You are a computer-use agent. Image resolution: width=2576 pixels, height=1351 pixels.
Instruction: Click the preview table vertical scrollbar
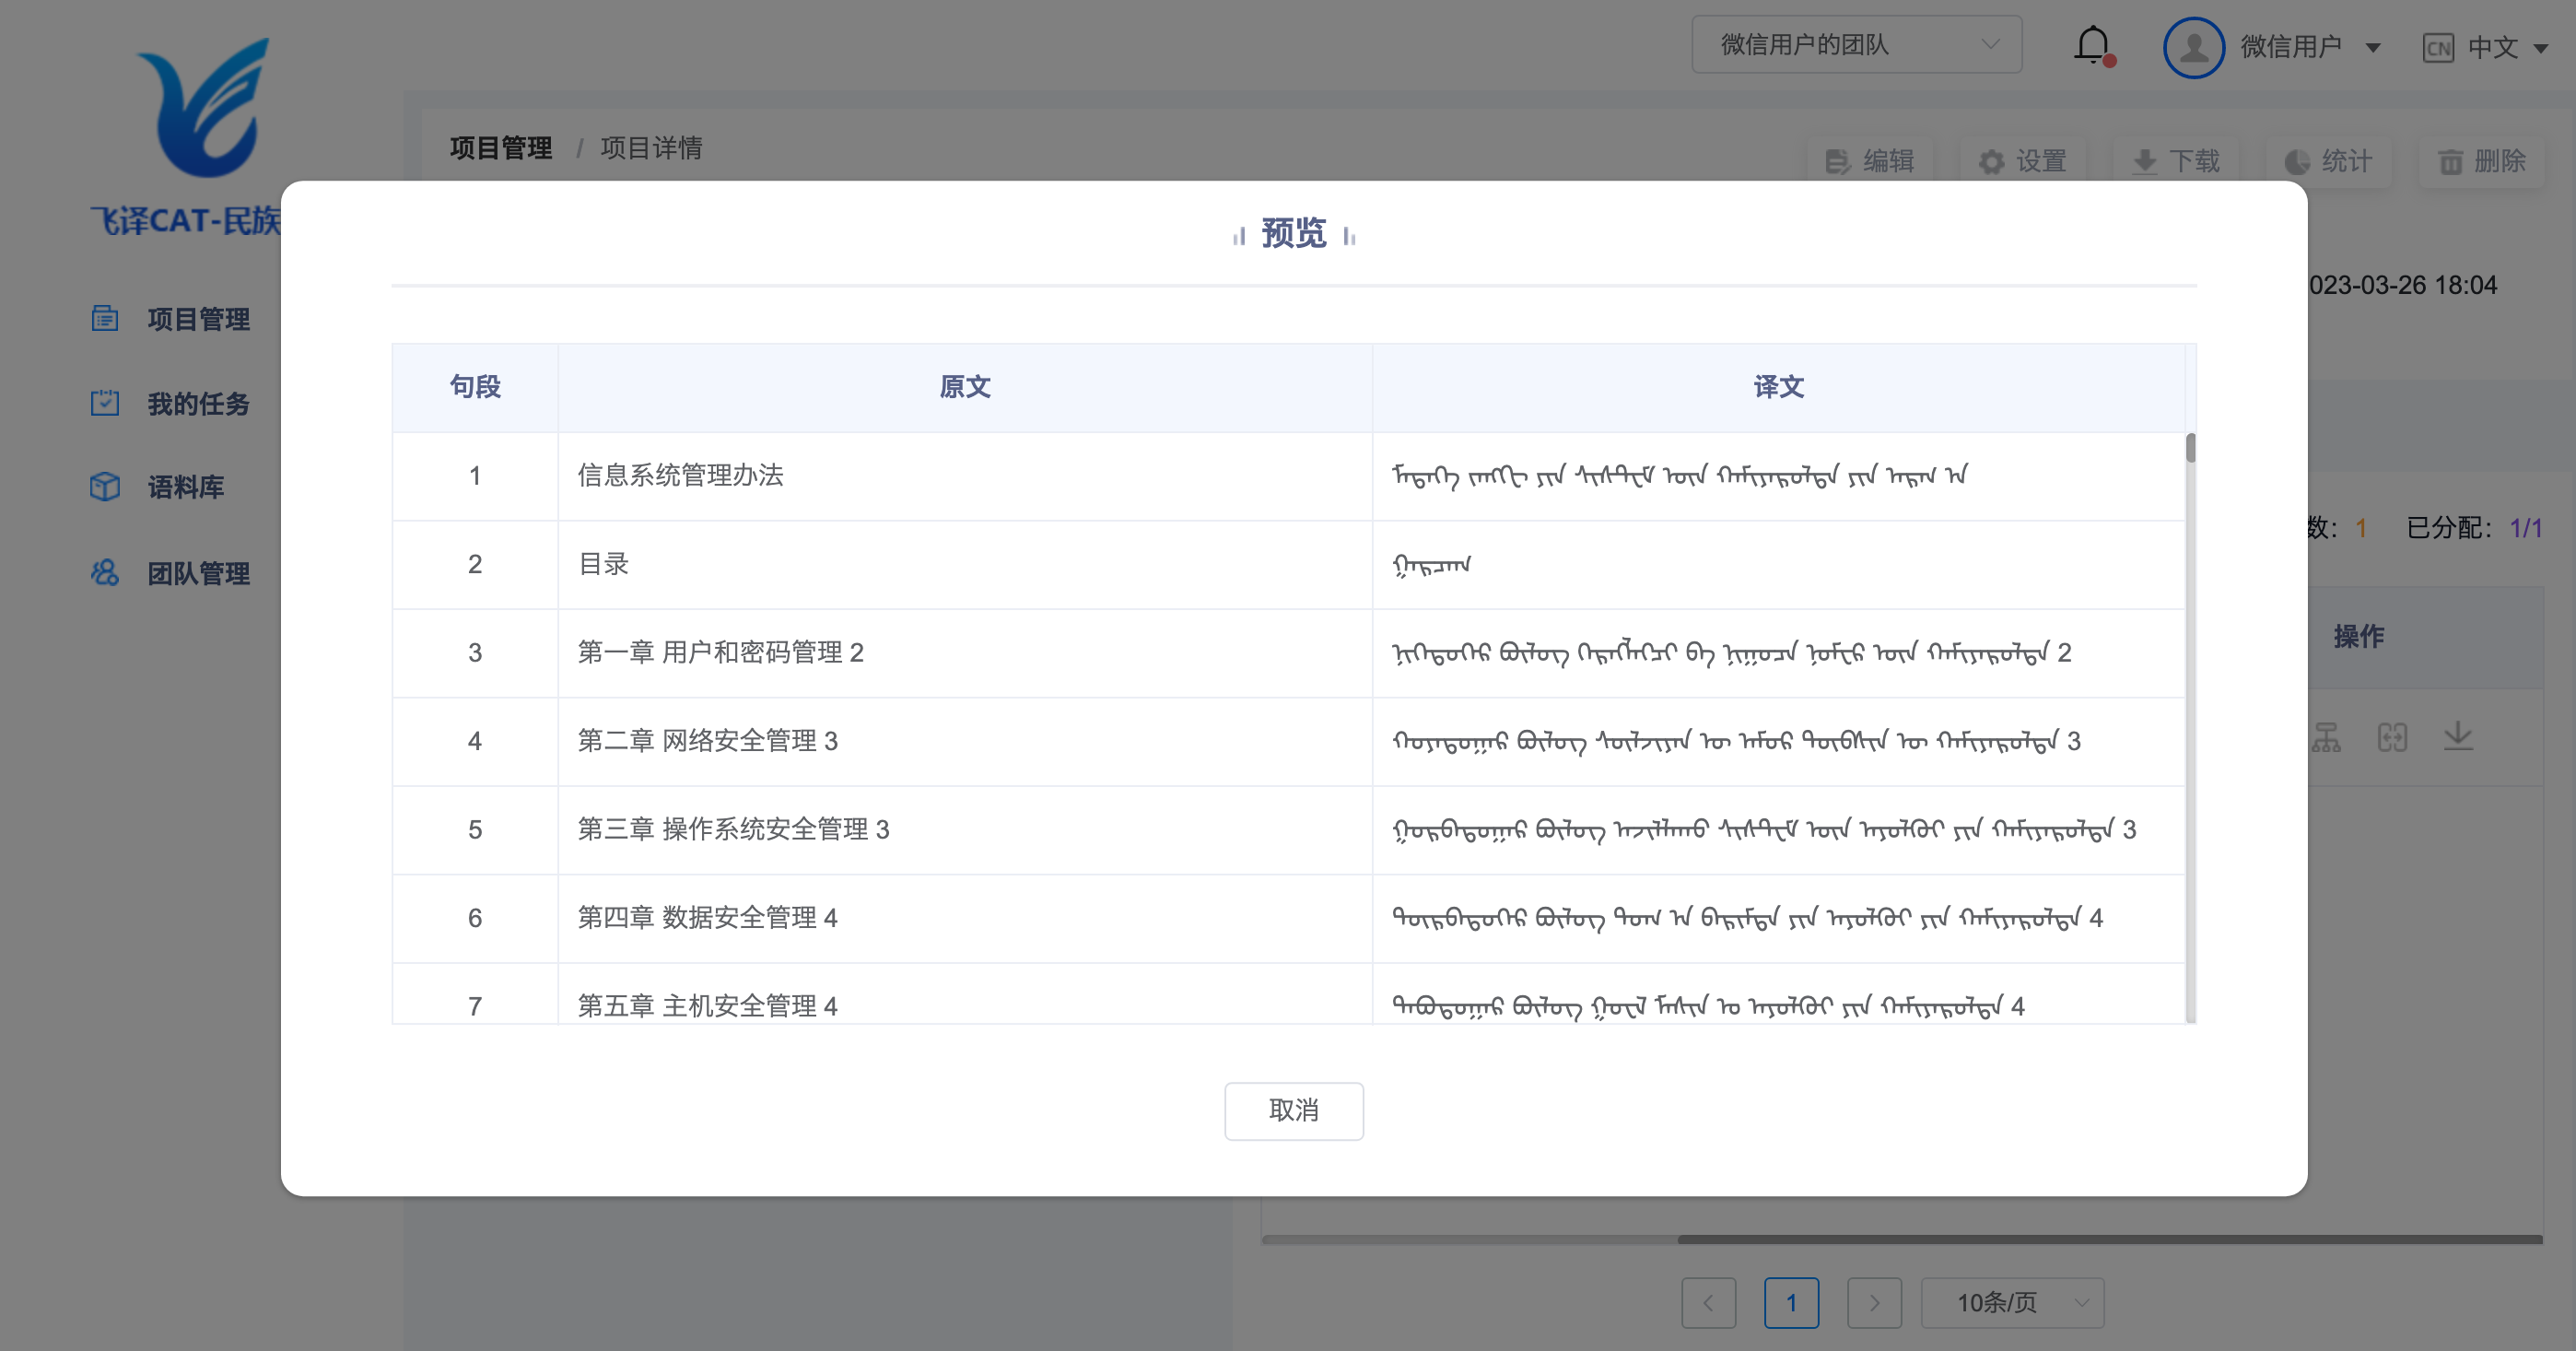[x=2190, y=449]
